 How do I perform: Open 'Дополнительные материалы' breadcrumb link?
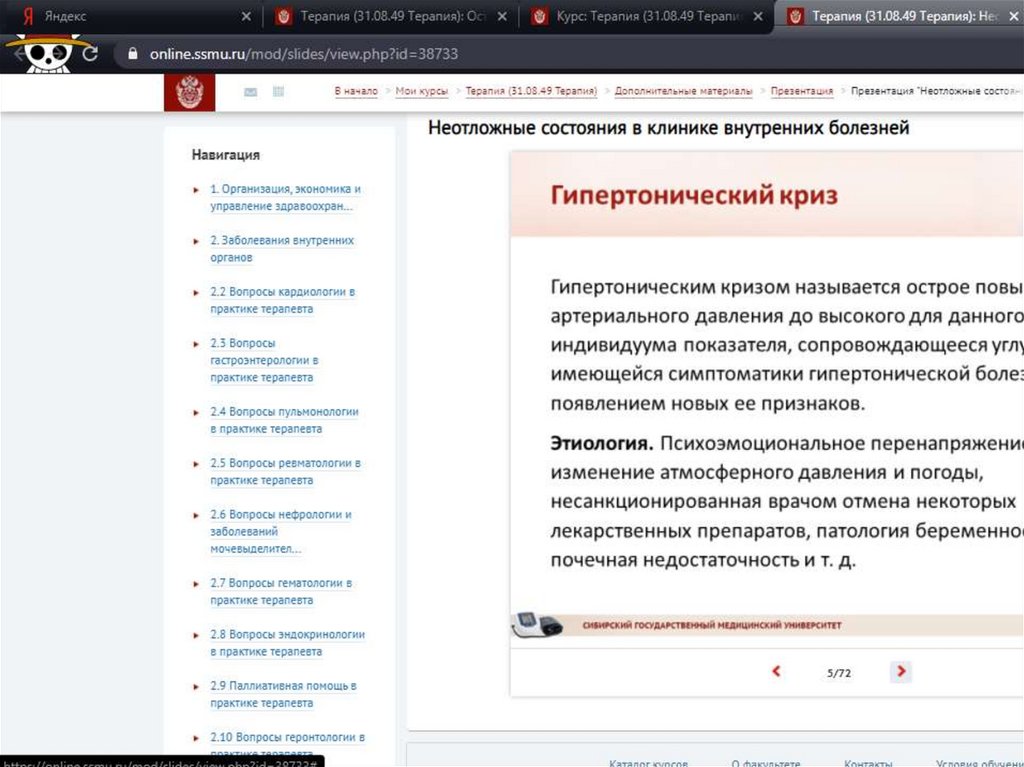point(683,91)
